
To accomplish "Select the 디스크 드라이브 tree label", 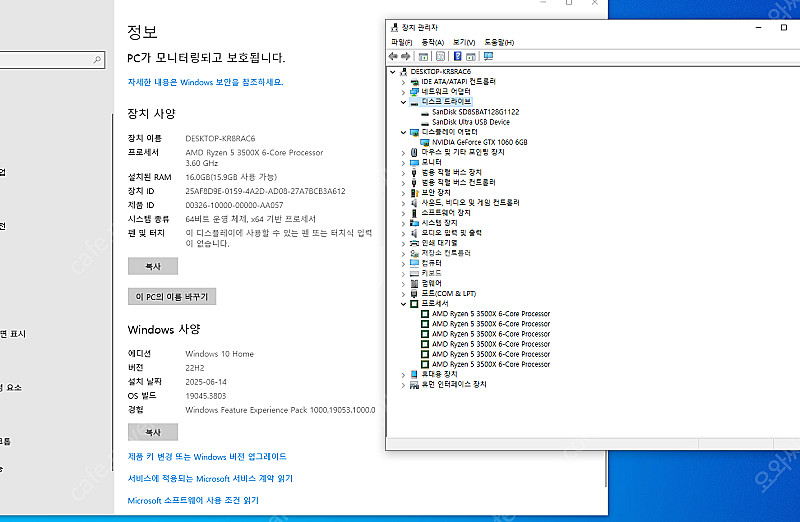I will [446, 102].
